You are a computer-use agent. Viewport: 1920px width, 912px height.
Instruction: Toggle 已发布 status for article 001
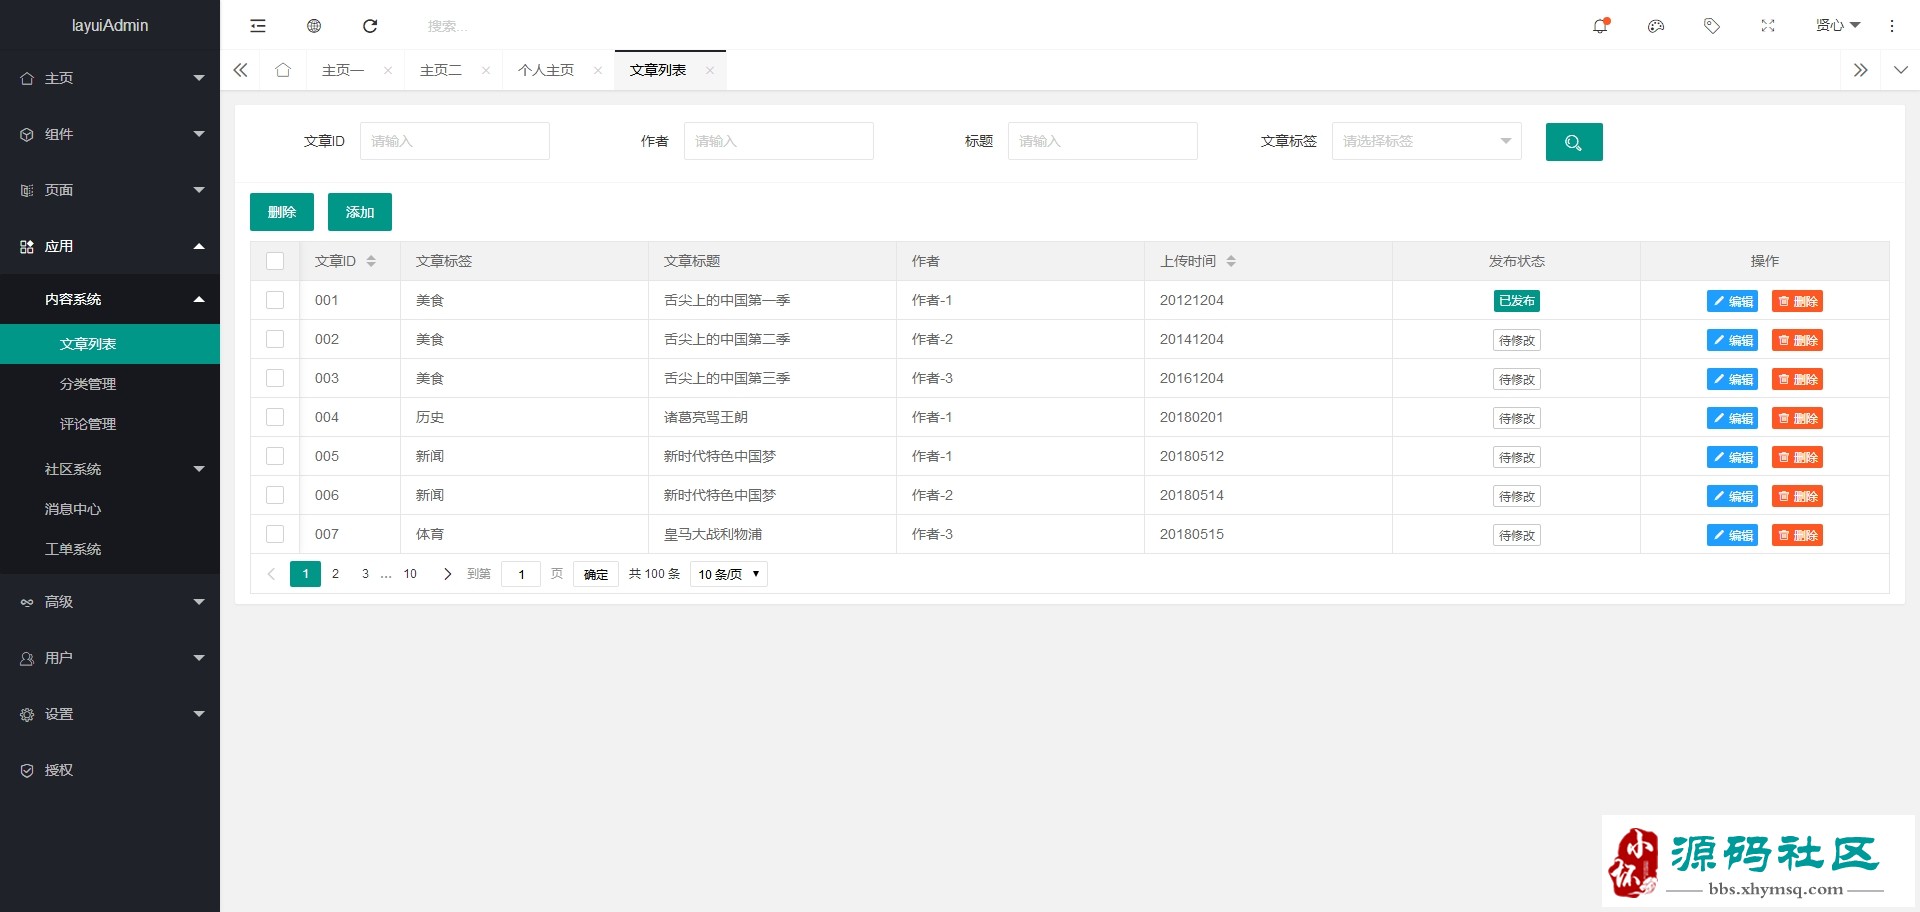click(x=1517, y=301)
